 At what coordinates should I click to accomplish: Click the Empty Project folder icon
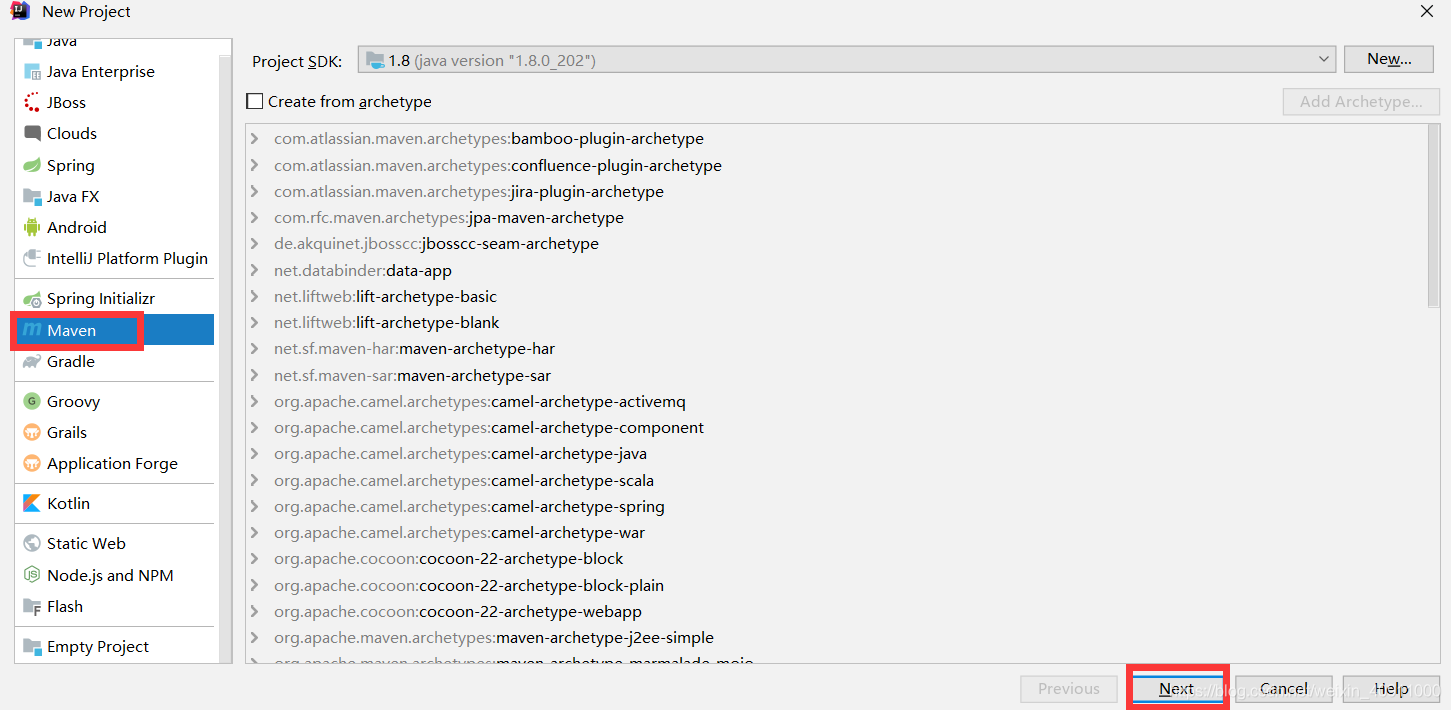(32, 647)
